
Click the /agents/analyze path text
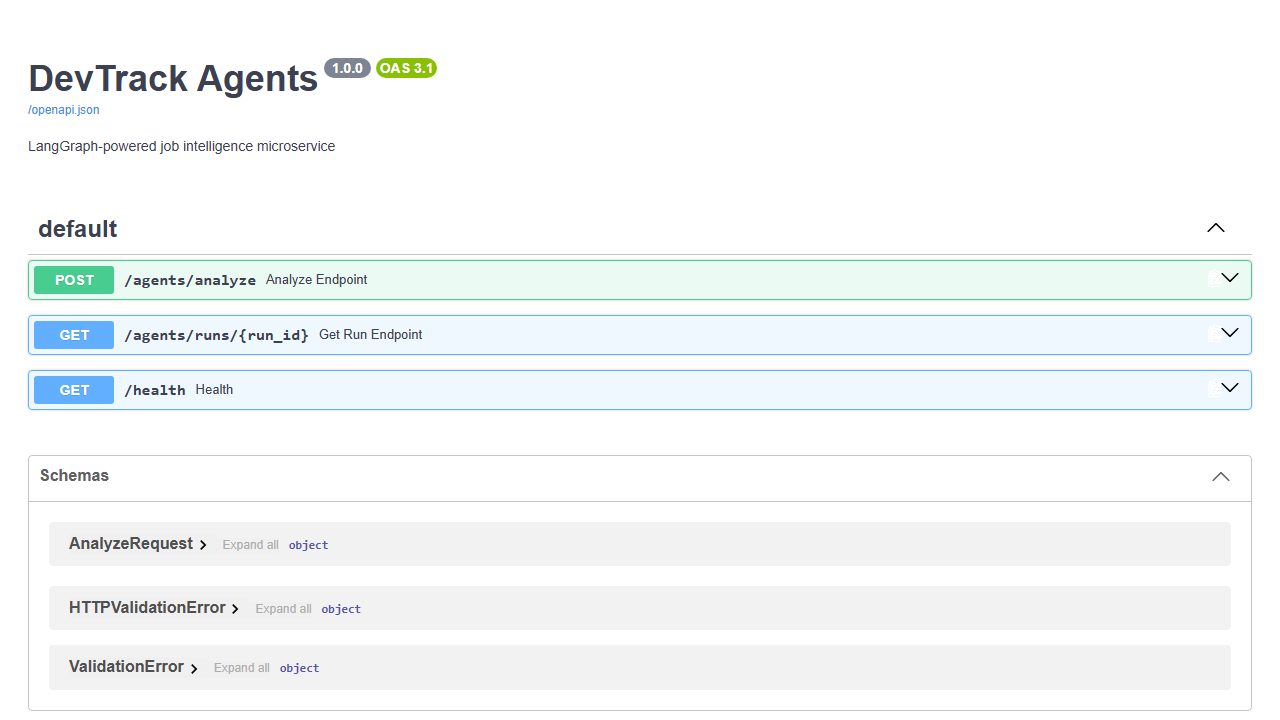coord(190,280)
